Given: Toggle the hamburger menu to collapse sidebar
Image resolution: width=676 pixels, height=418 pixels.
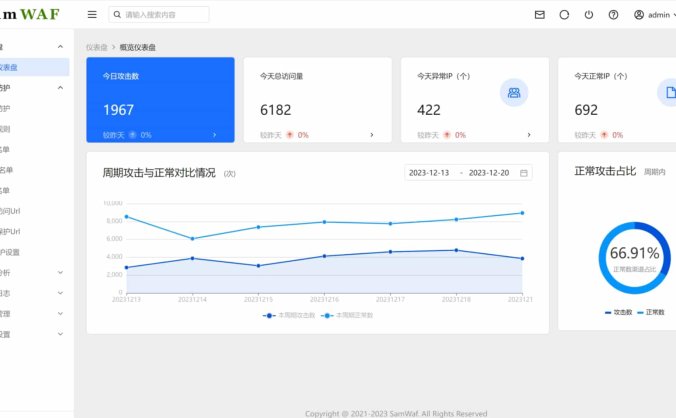Looking at the screenshot, I should [x=92, y=15].
